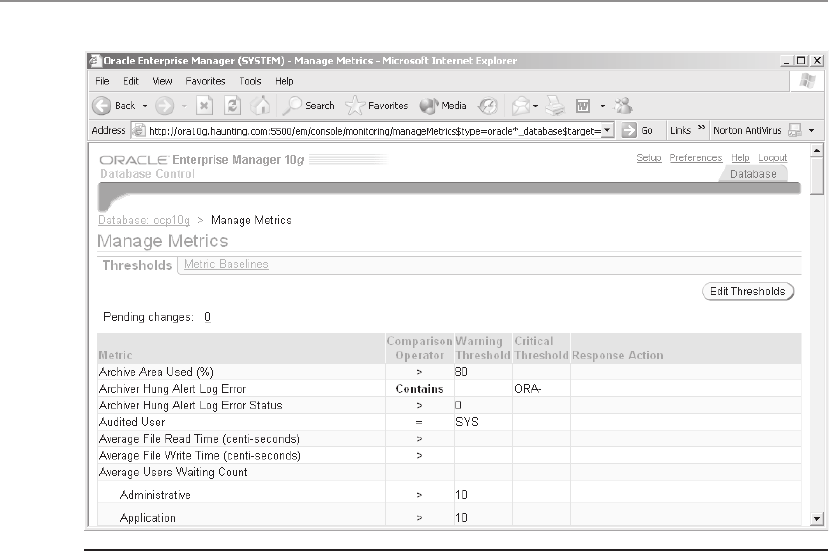Click the scrollbar up arrow
This screenshot has width=829, height=551.
click(x=816, y=151)
